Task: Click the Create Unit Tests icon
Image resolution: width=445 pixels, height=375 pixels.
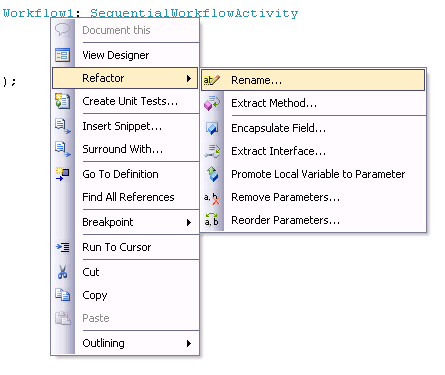Action: (x=62, y=101)
